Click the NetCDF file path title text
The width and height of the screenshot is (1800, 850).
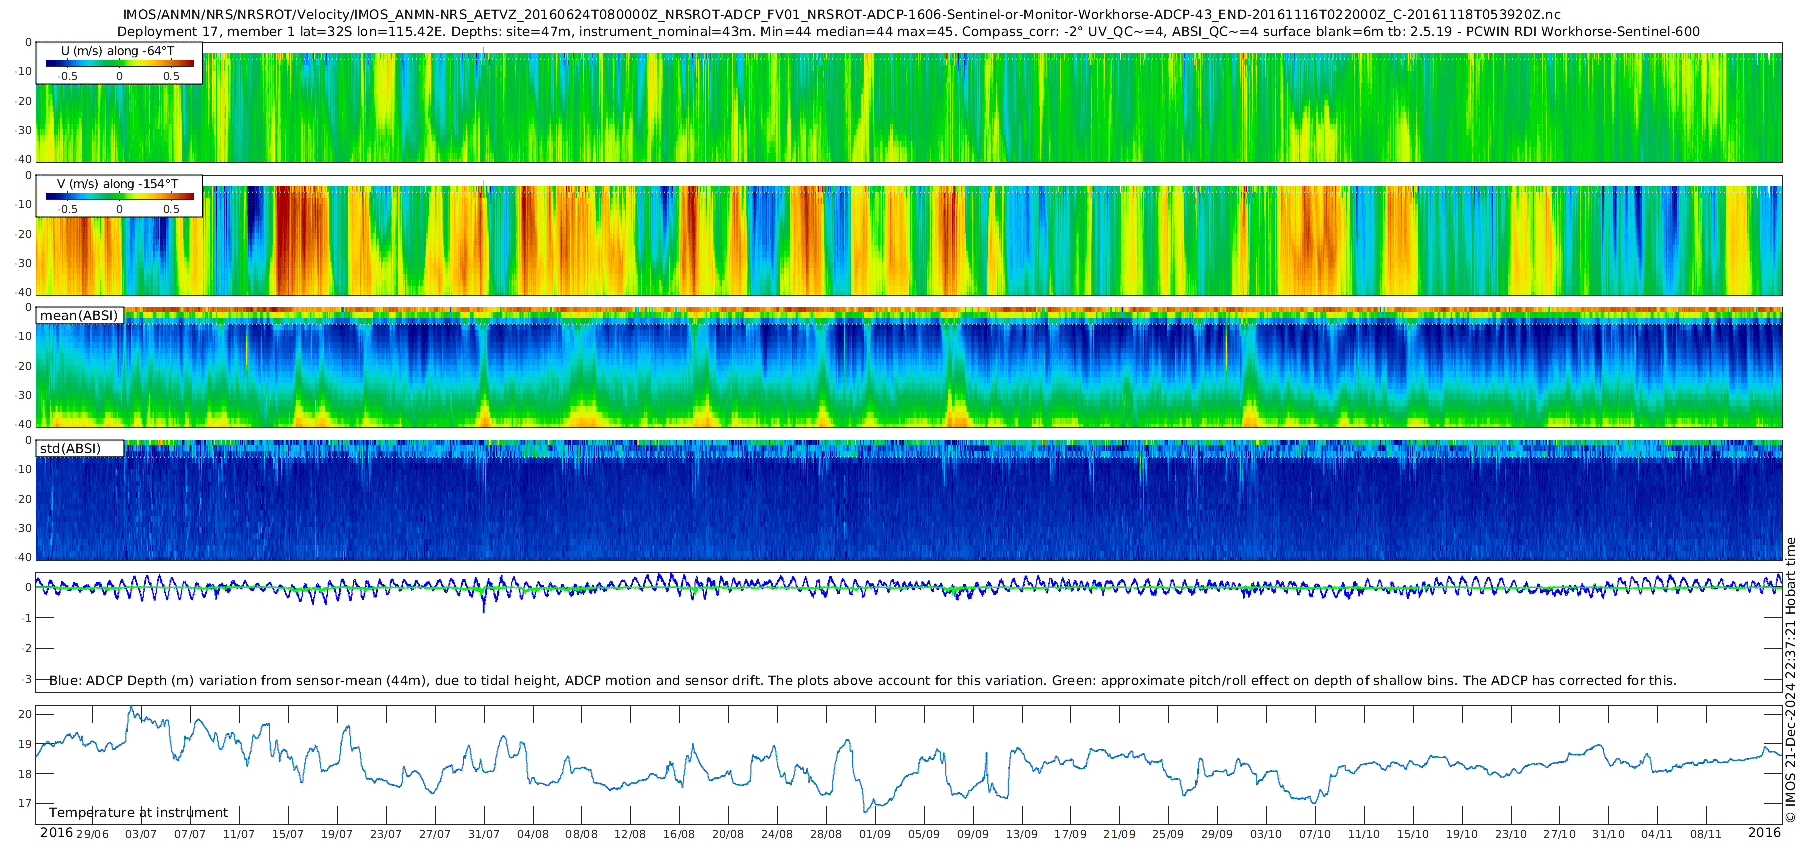840,15
